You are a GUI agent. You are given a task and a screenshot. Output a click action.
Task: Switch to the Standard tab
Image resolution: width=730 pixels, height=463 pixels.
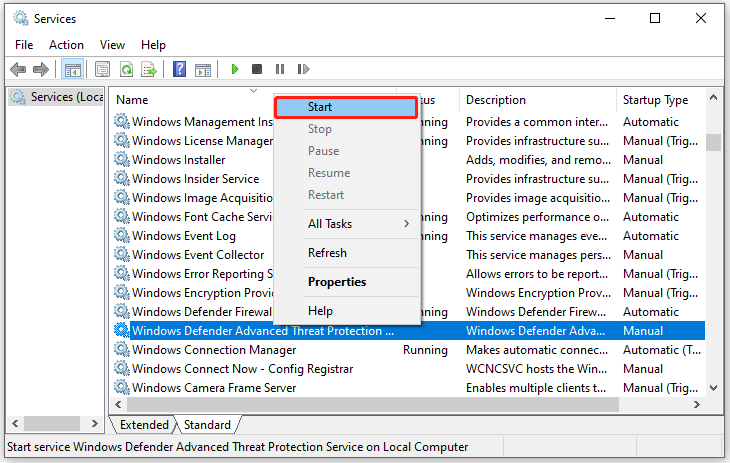click(x=207, y=425)
